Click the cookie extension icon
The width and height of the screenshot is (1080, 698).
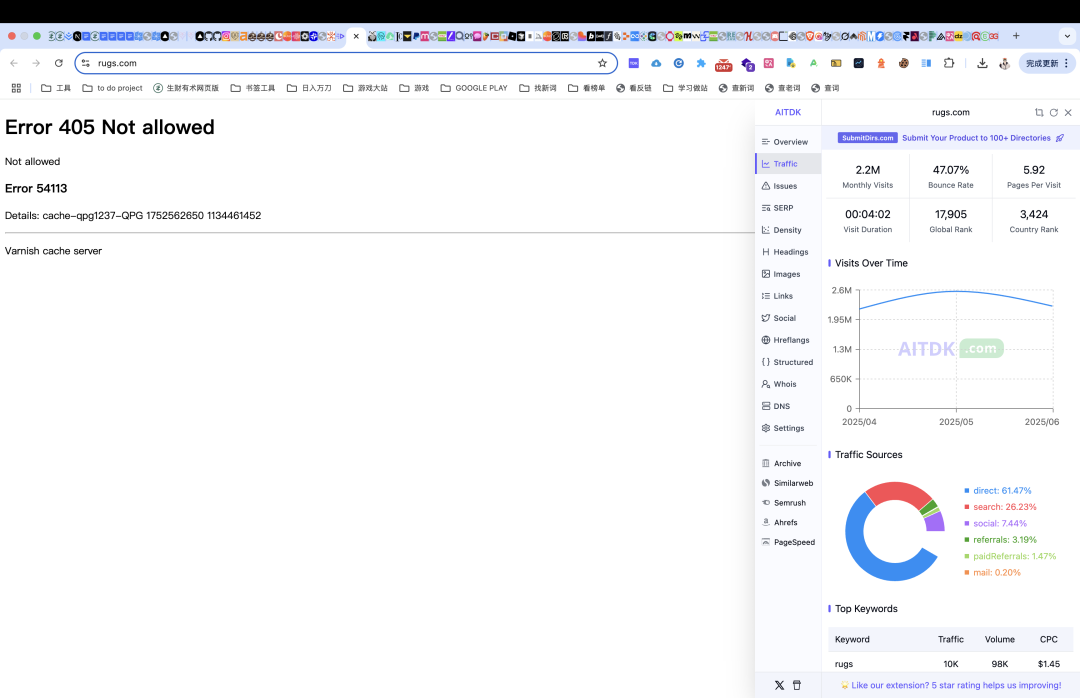904,63
